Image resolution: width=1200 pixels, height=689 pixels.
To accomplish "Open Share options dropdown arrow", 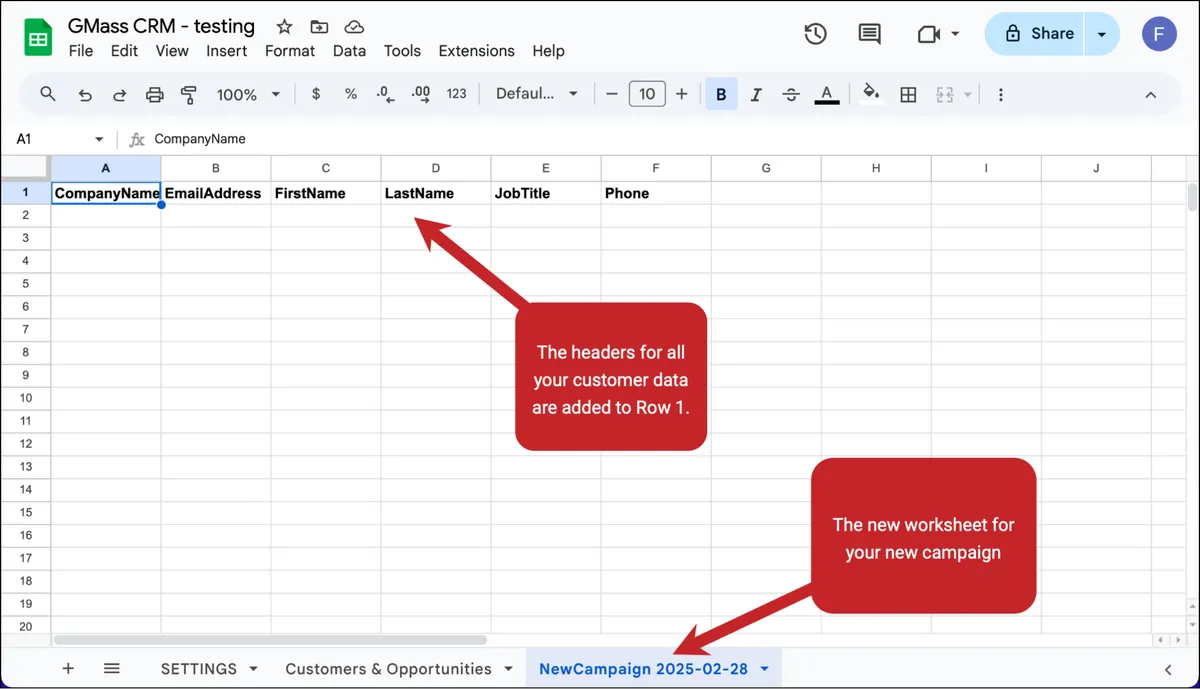I will pos(1101,34).
